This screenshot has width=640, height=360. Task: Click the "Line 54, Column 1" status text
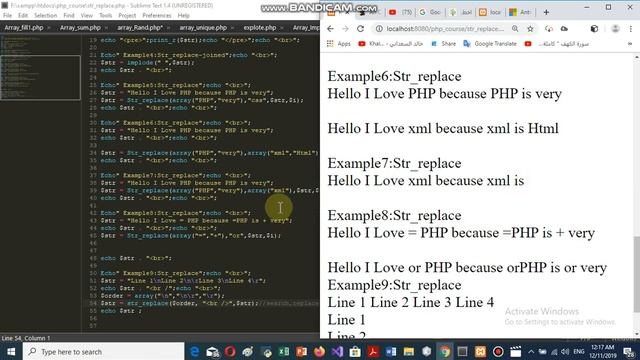26,338
